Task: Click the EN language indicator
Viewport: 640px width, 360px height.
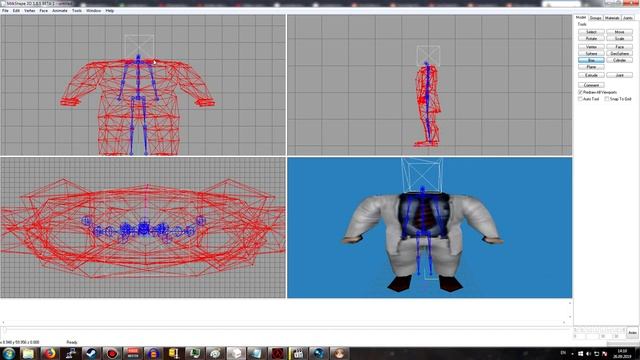Action: (x=563, y=353)
